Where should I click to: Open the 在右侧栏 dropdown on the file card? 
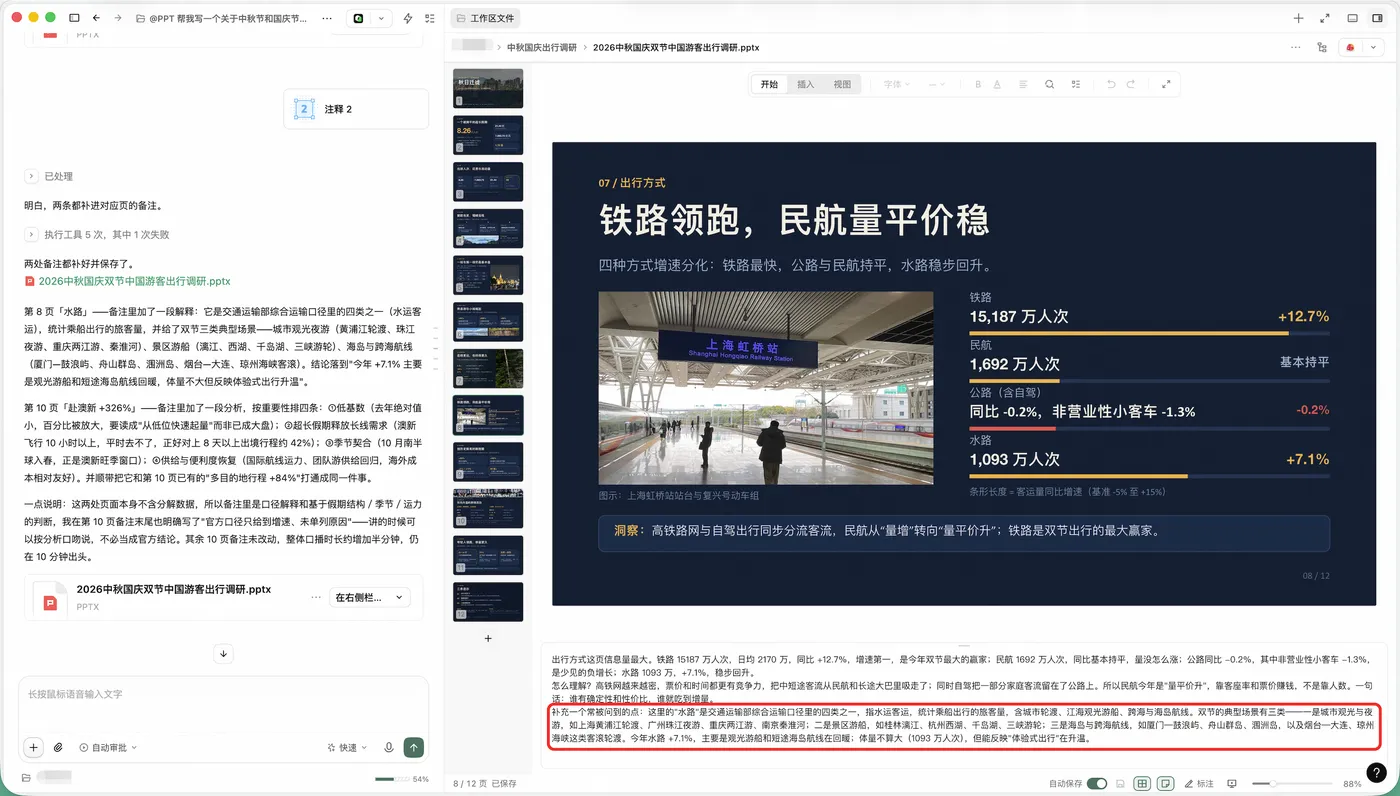pos(370,597)
